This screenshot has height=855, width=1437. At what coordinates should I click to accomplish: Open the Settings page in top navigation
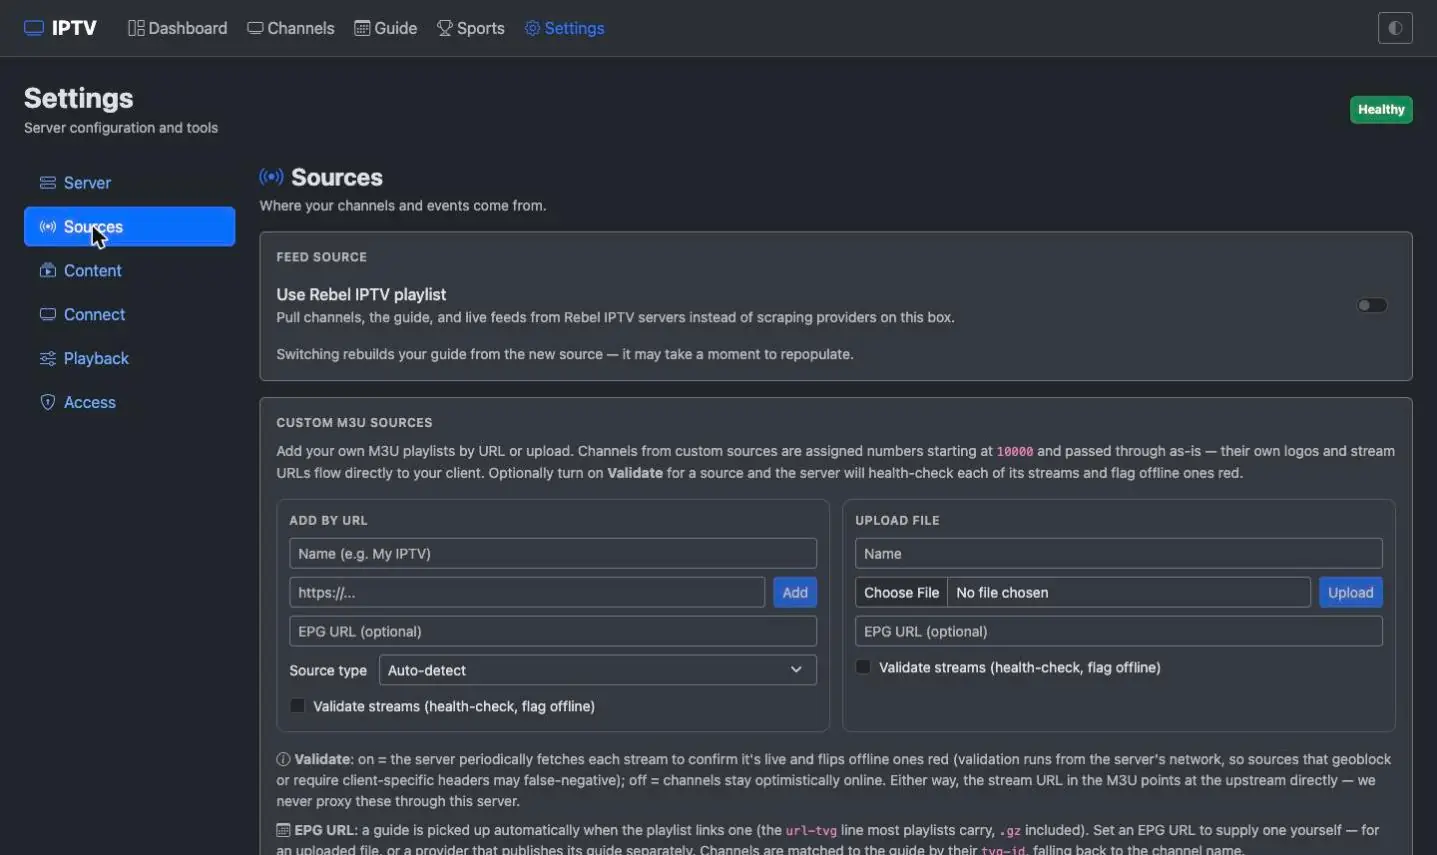click(565, 28)
